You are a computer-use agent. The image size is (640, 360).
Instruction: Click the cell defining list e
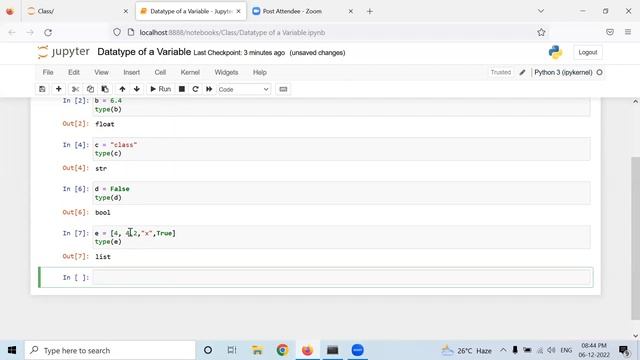click(x=341, y=237)
